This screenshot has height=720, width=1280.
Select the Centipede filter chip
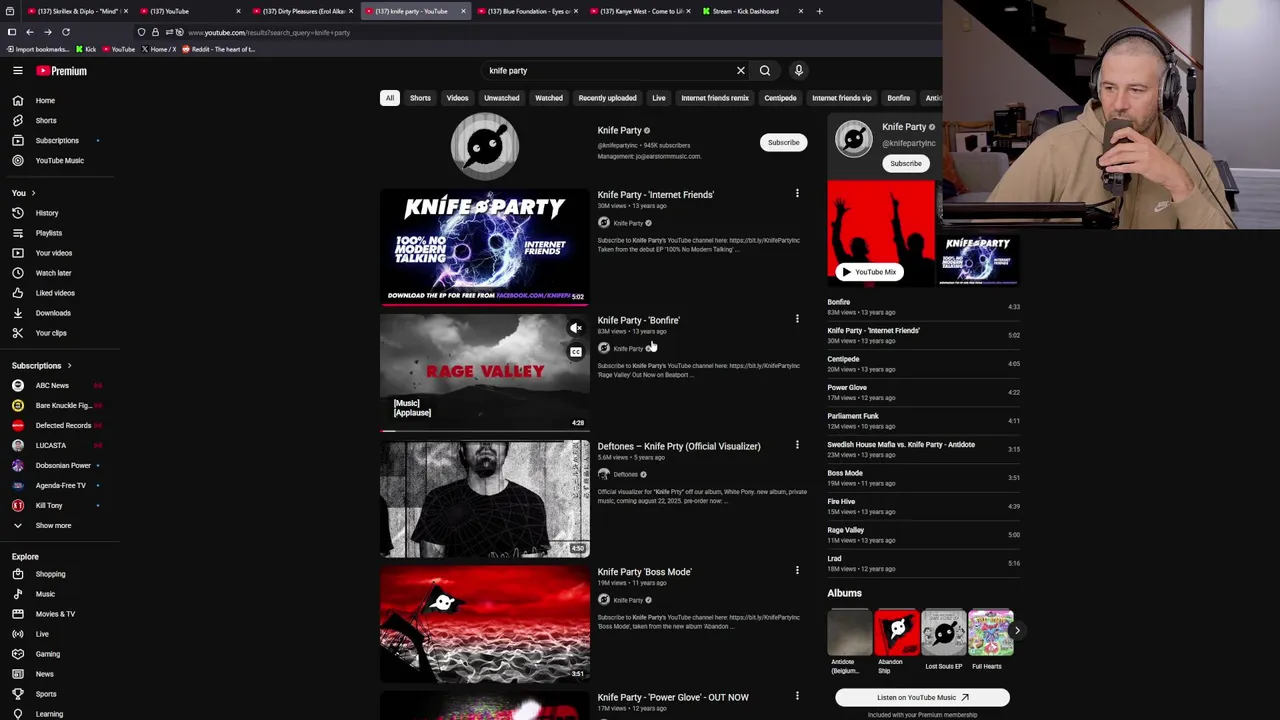click(x=780, y=98)
